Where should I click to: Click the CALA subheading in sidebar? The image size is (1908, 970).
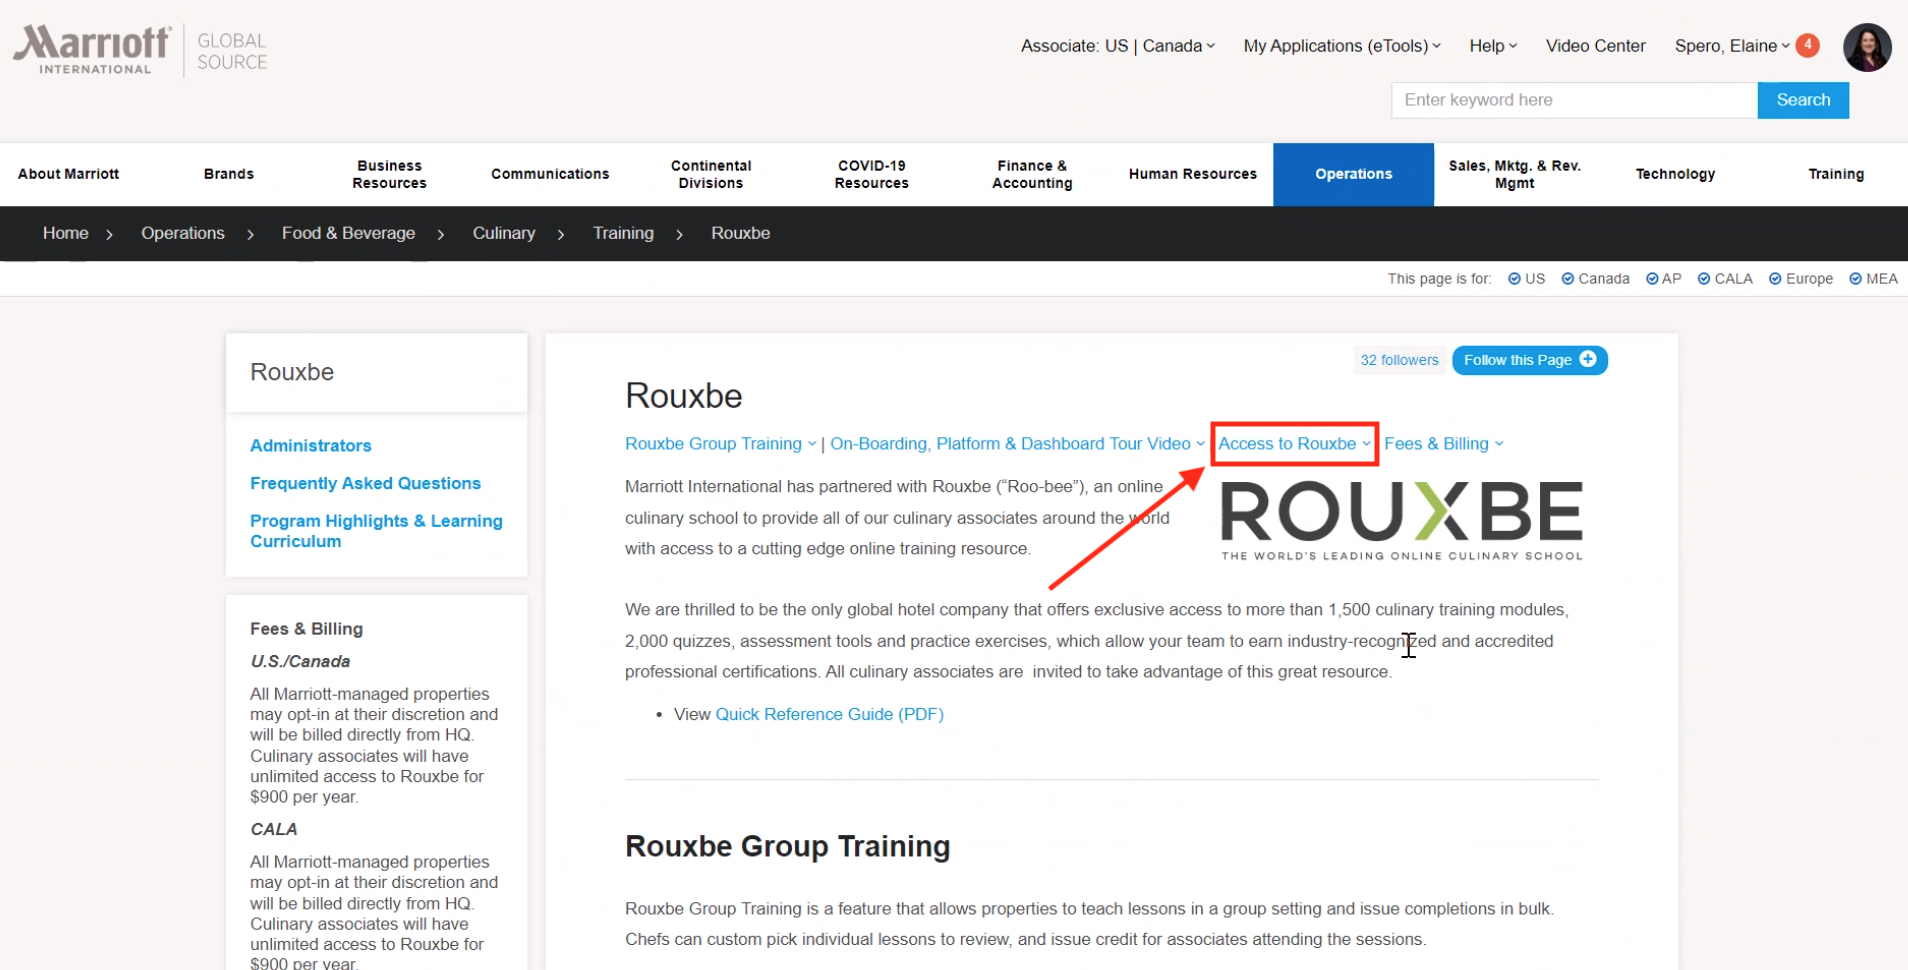pos(274,829)
